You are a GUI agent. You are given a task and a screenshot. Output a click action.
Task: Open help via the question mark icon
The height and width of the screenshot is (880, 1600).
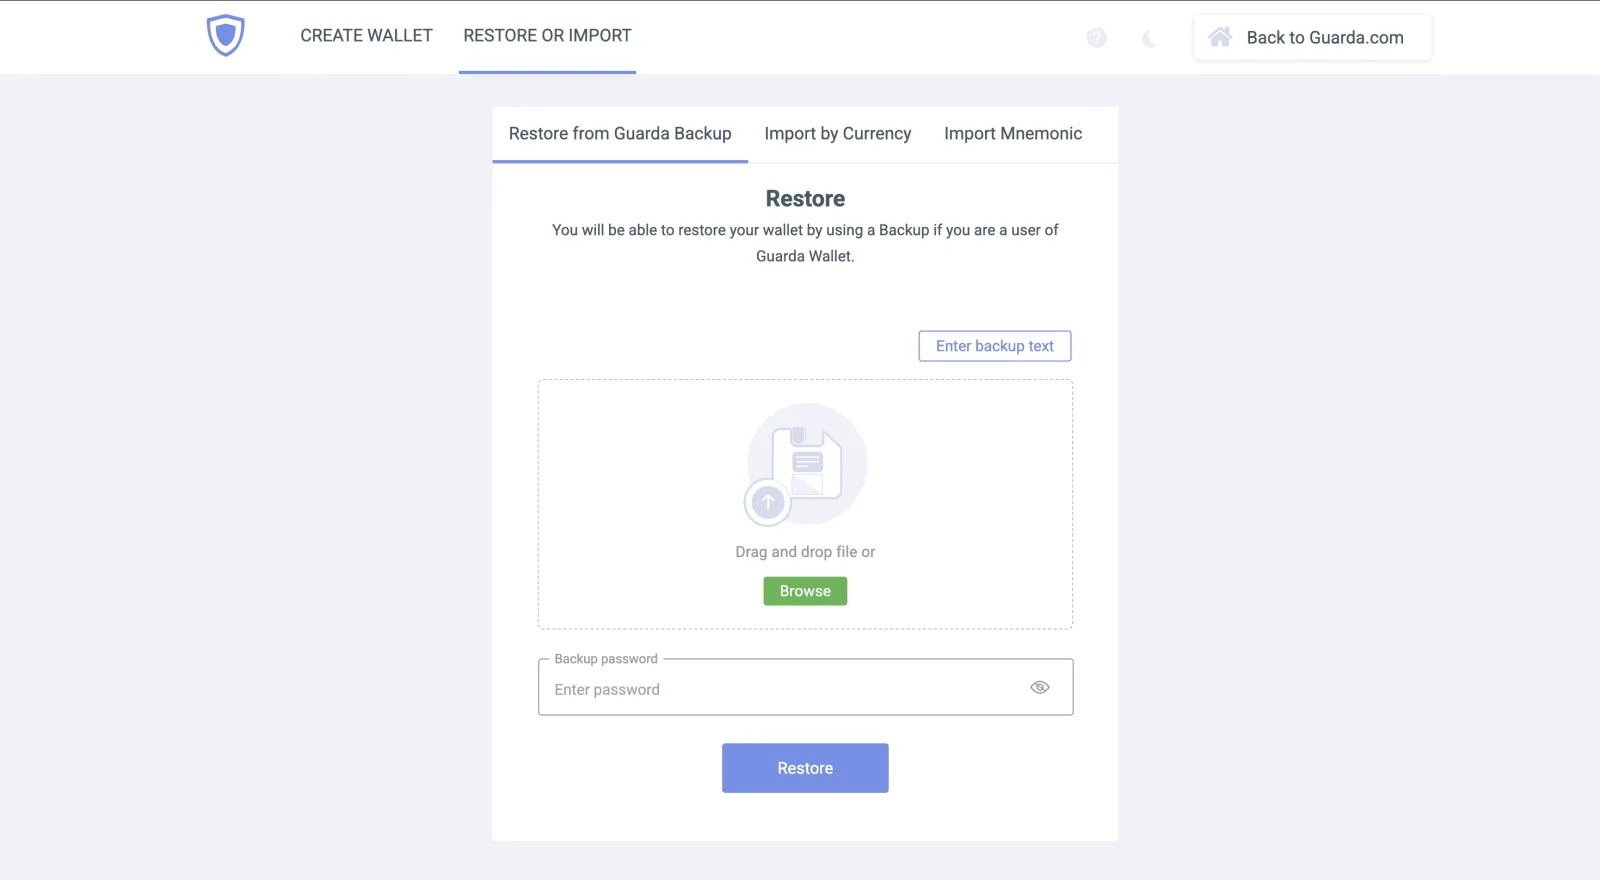click(x=1096, y=38)
